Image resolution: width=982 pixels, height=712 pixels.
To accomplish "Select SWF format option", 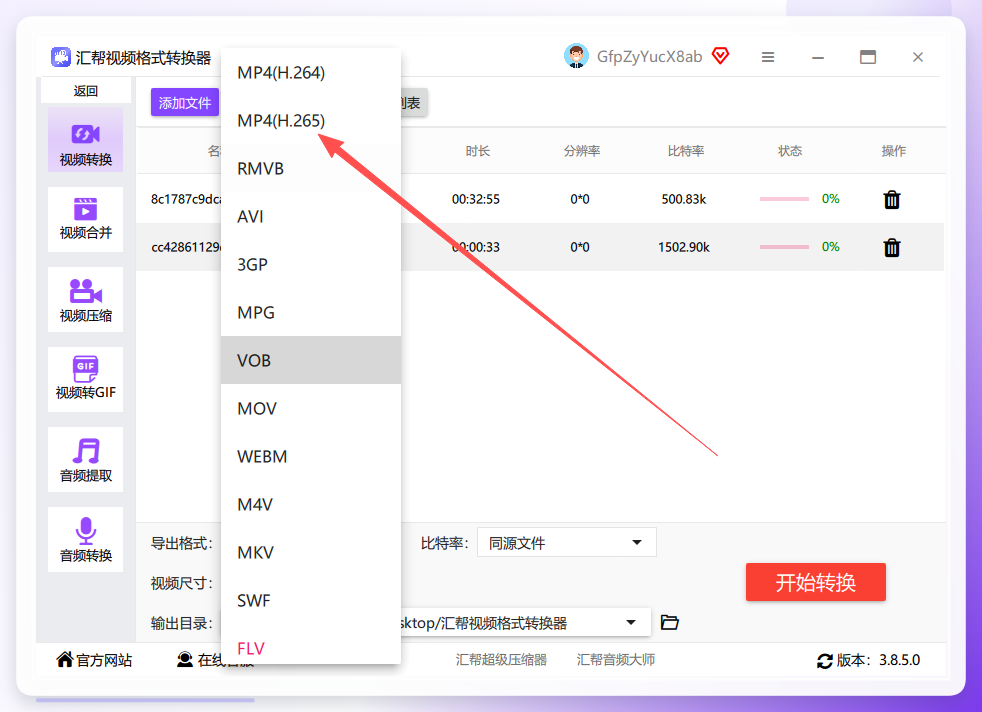I will click(311, 601).
